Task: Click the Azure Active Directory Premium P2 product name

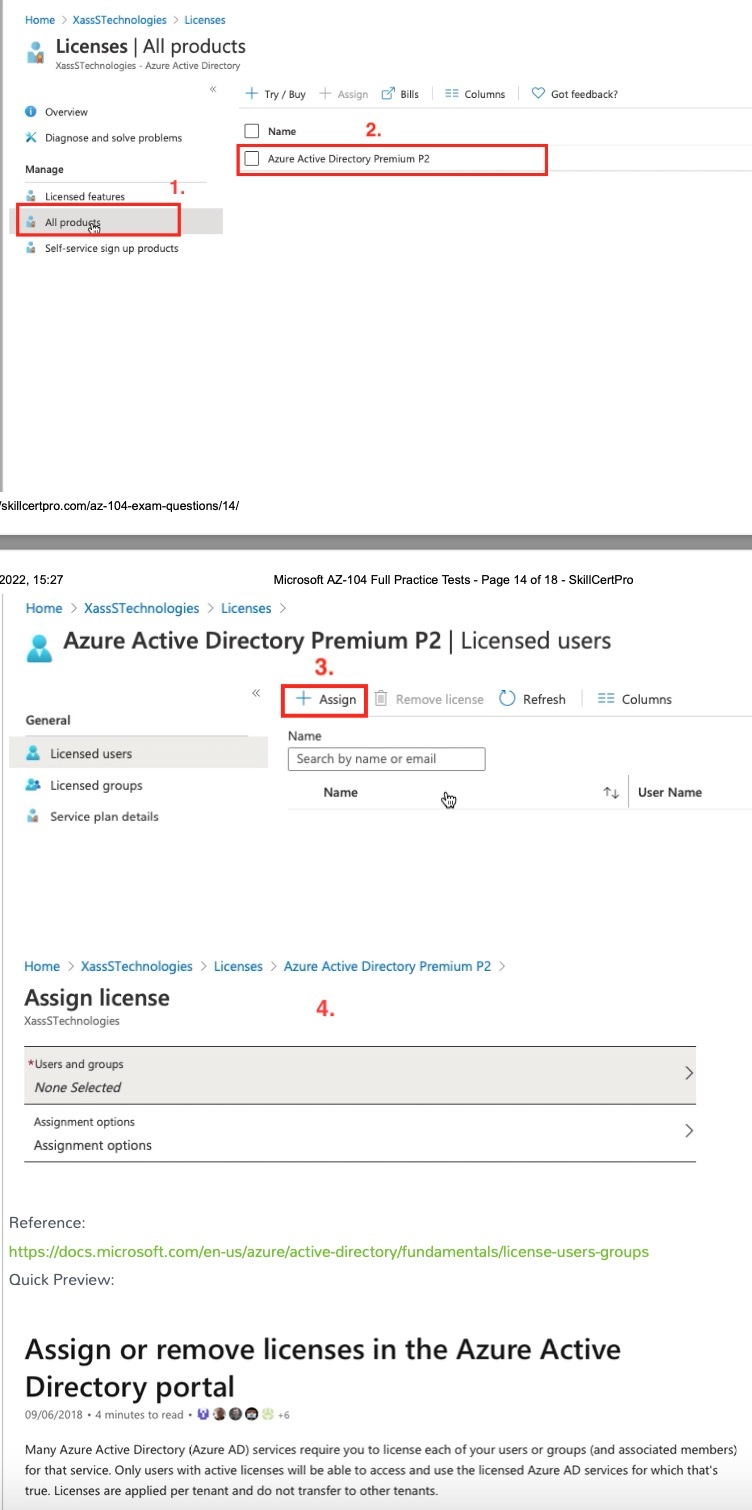Action: 349,158
